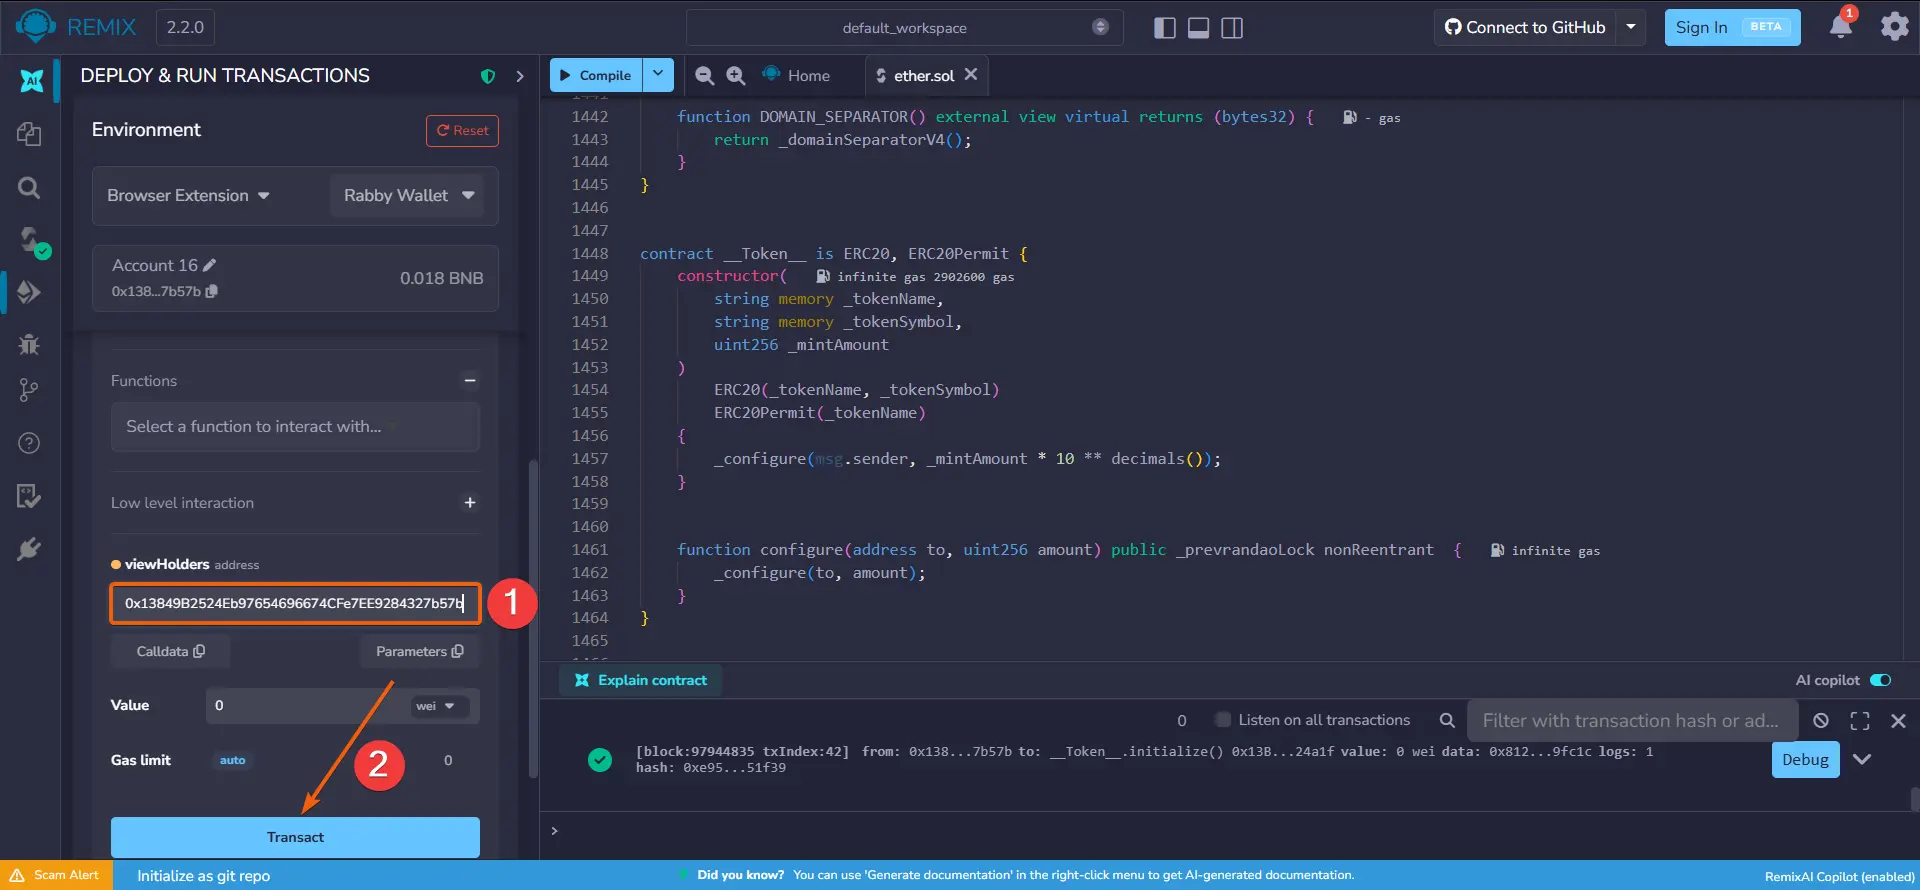1920x890 pixels.
Task: Open the Rabby Wallet provider dropdown
Action: [x=408, y=195]
